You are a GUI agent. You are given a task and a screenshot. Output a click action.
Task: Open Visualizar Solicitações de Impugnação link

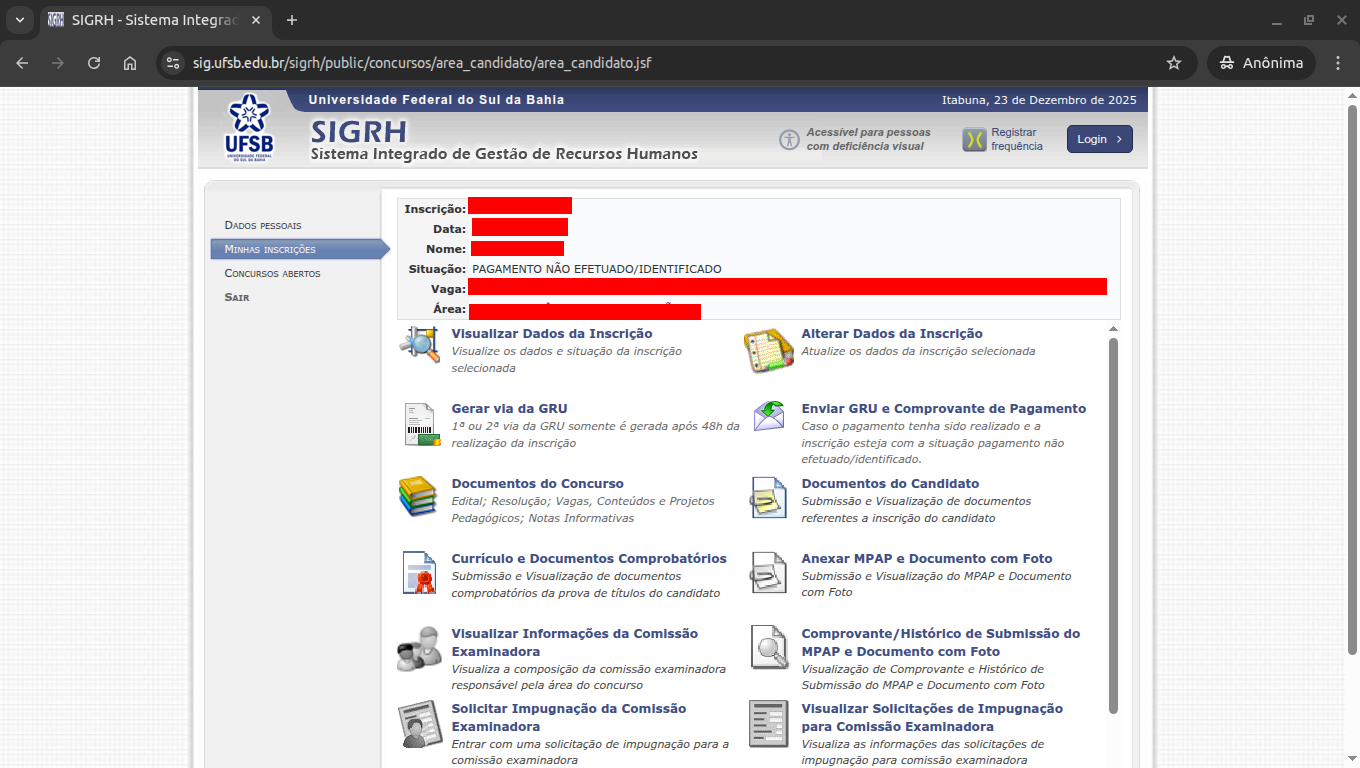click(931, 717)
